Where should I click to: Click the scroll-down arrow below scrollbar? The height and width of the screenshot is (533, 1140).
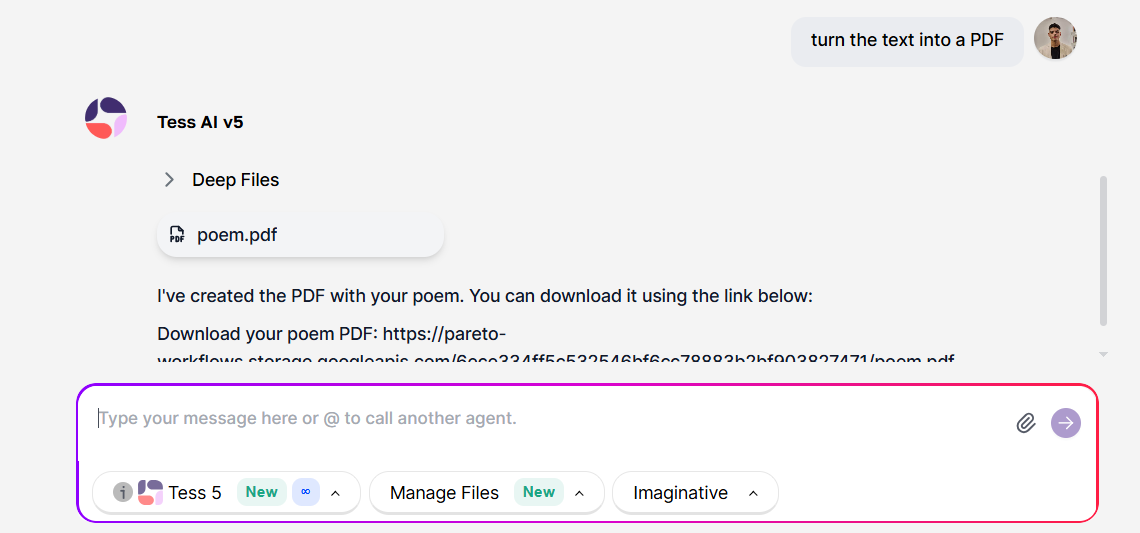point(1103,354)
